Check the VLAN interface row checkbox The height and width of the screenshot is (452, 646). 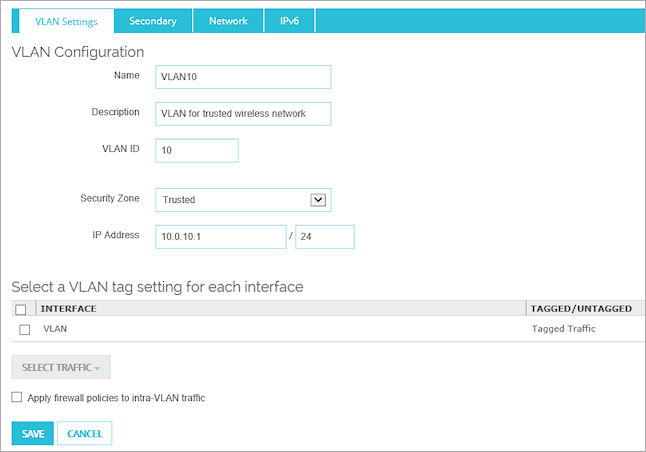[25, 330]
